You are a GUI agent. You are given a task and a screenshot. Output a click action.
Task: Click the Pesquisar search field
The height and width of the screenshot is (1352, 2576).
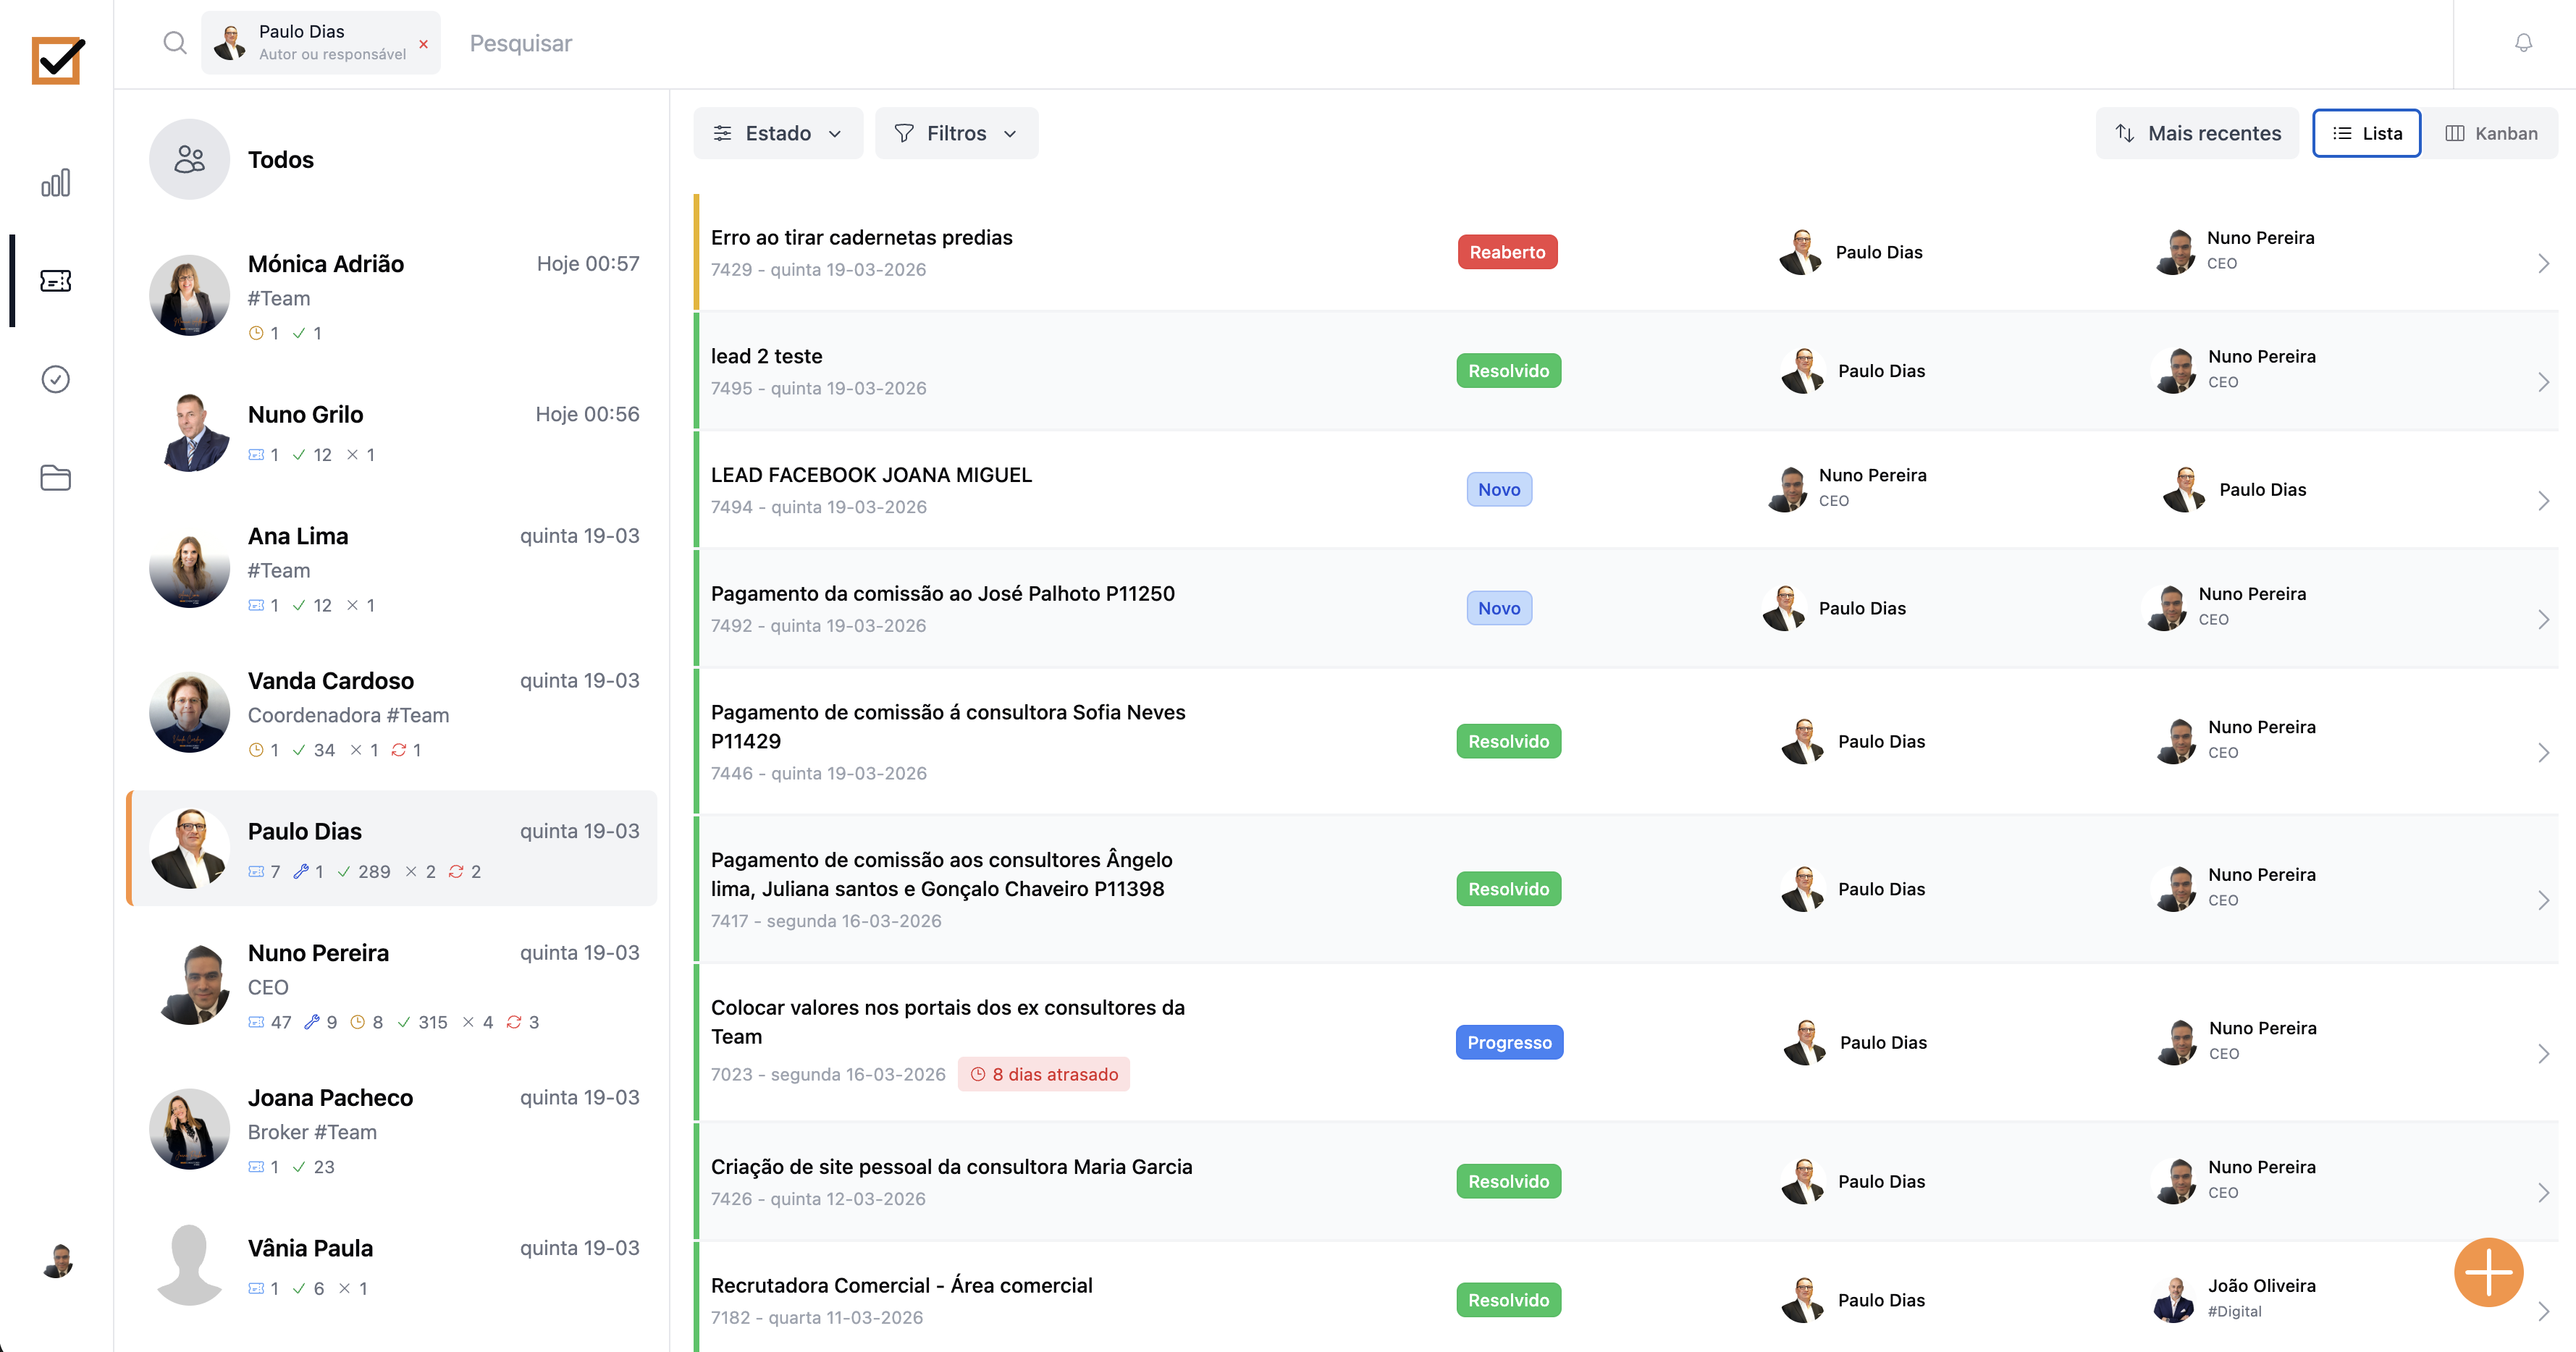pyautogui.click(x=521, y=43)
